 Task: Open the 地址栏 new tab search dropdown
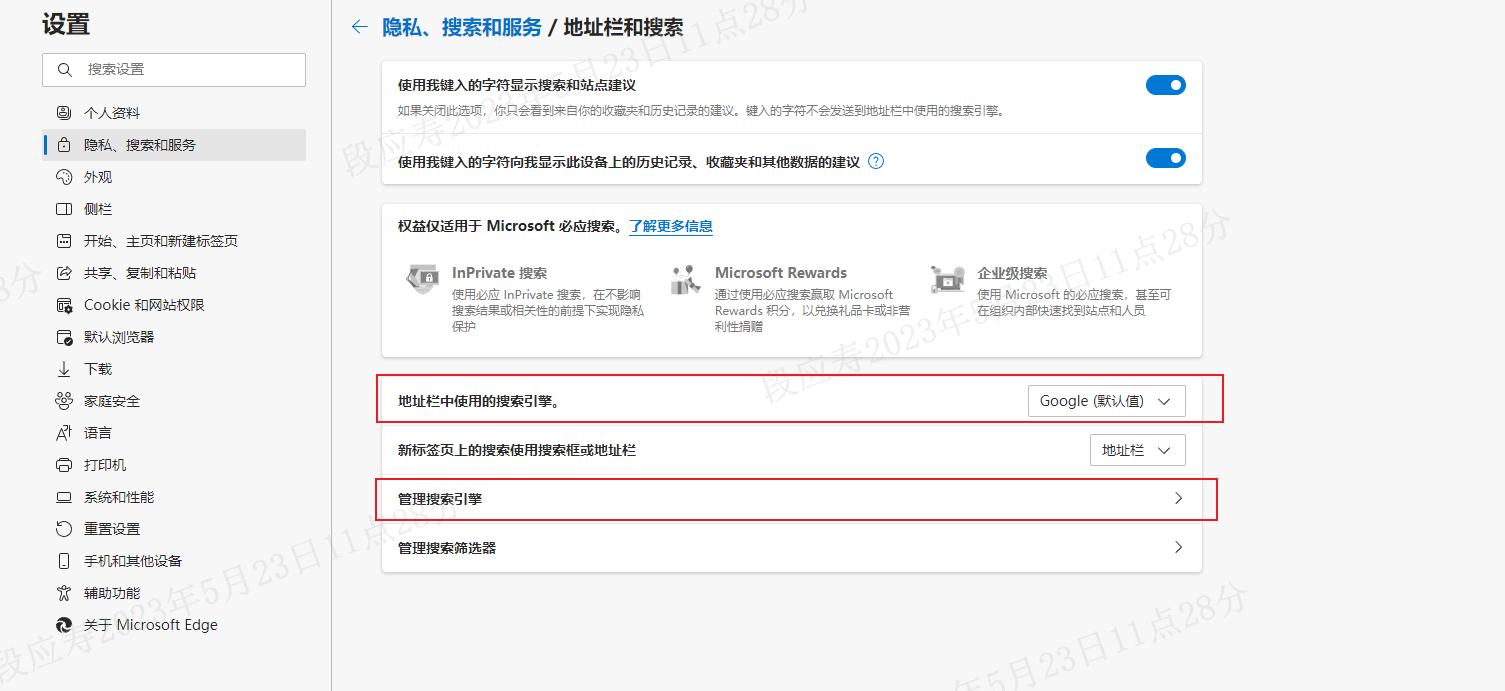[1138, 450]
